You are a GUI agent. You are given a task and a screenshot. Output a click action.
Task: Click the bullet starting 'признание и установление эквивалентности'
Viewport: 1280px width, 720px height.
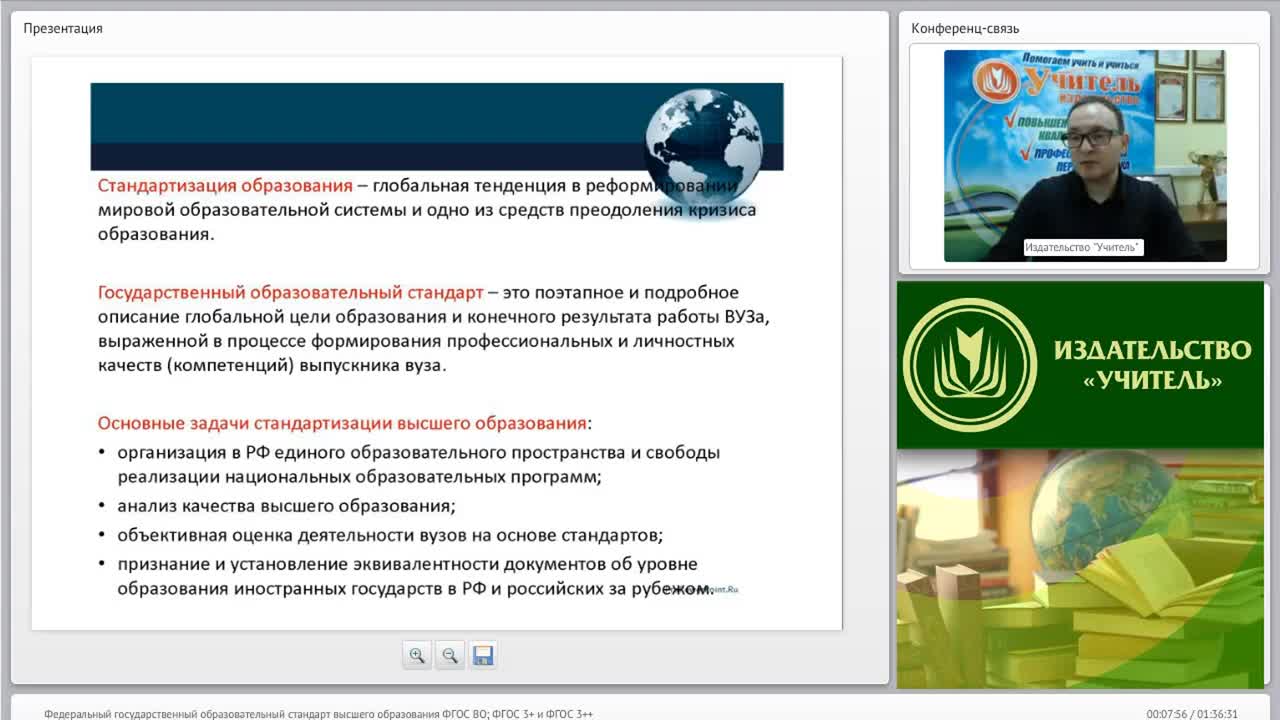click(415, 576)
